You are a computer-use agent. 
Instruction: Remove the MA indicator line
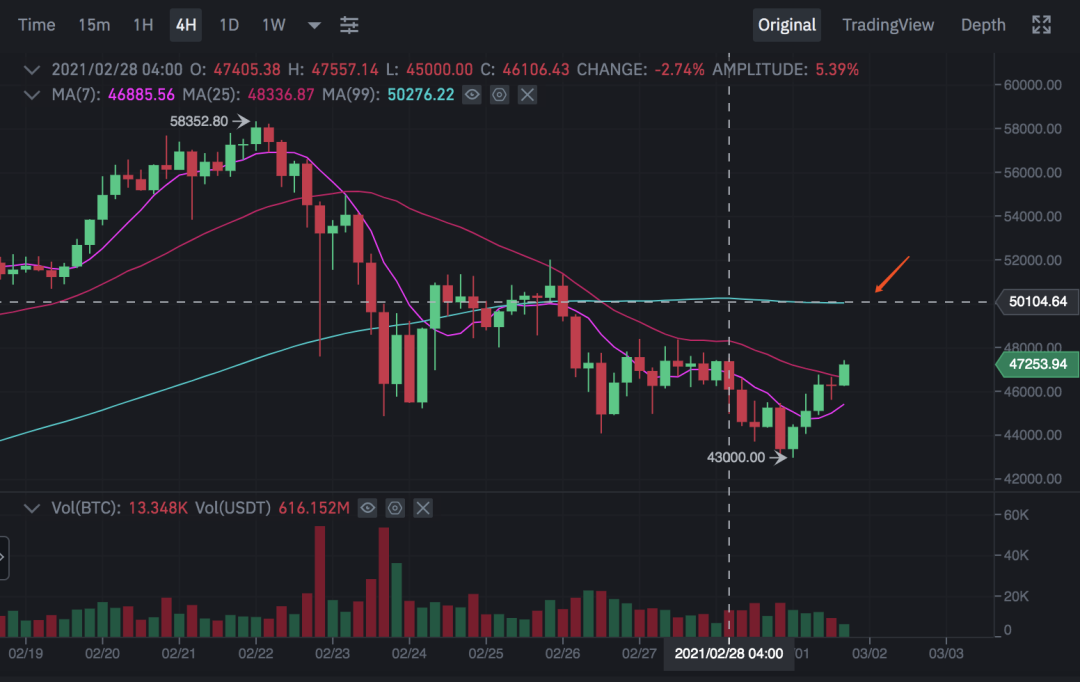[527, 95]
